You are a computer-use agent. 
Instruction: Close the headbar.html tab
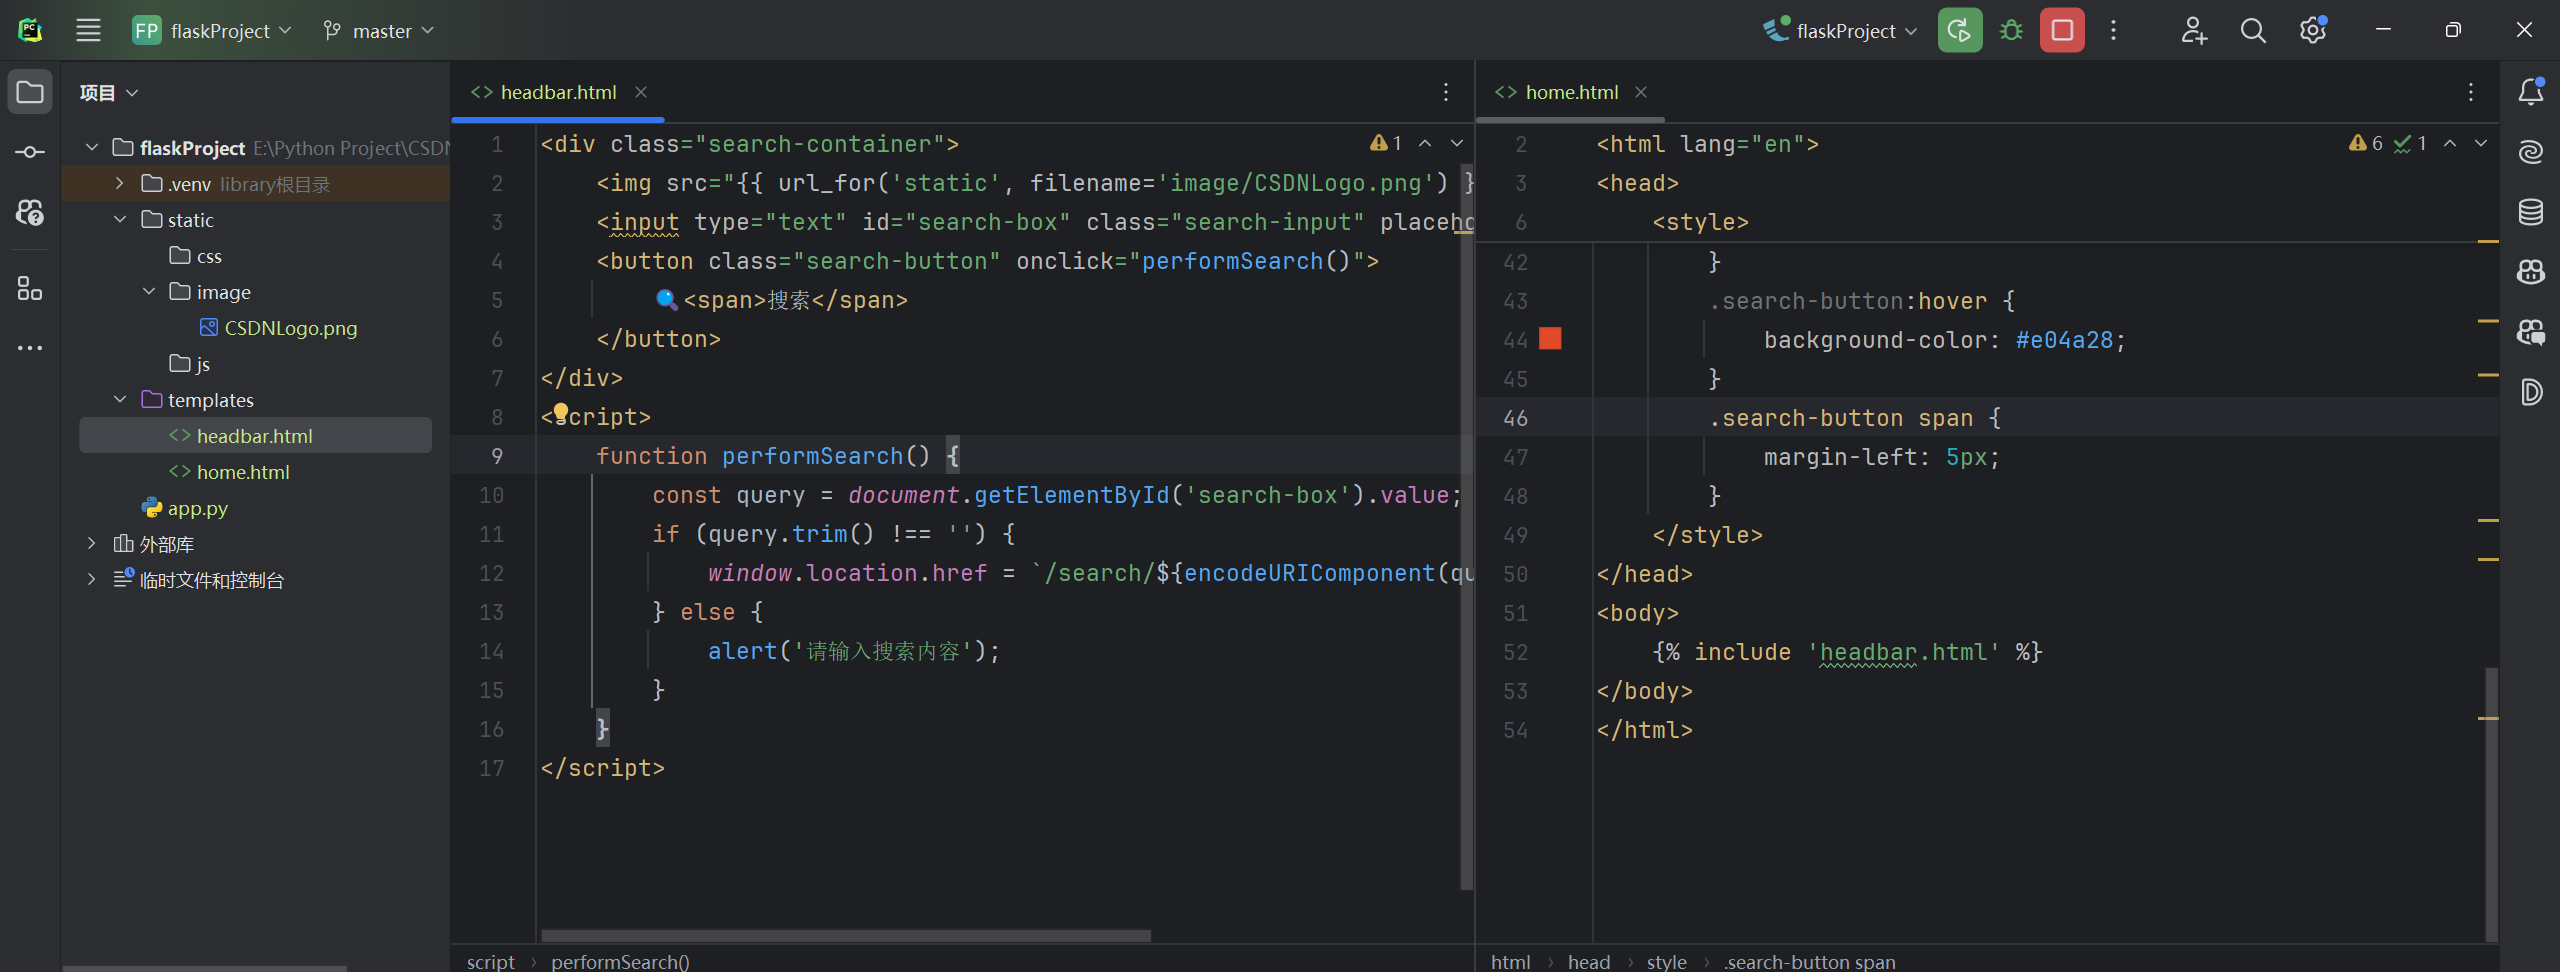tap(641, 92)
